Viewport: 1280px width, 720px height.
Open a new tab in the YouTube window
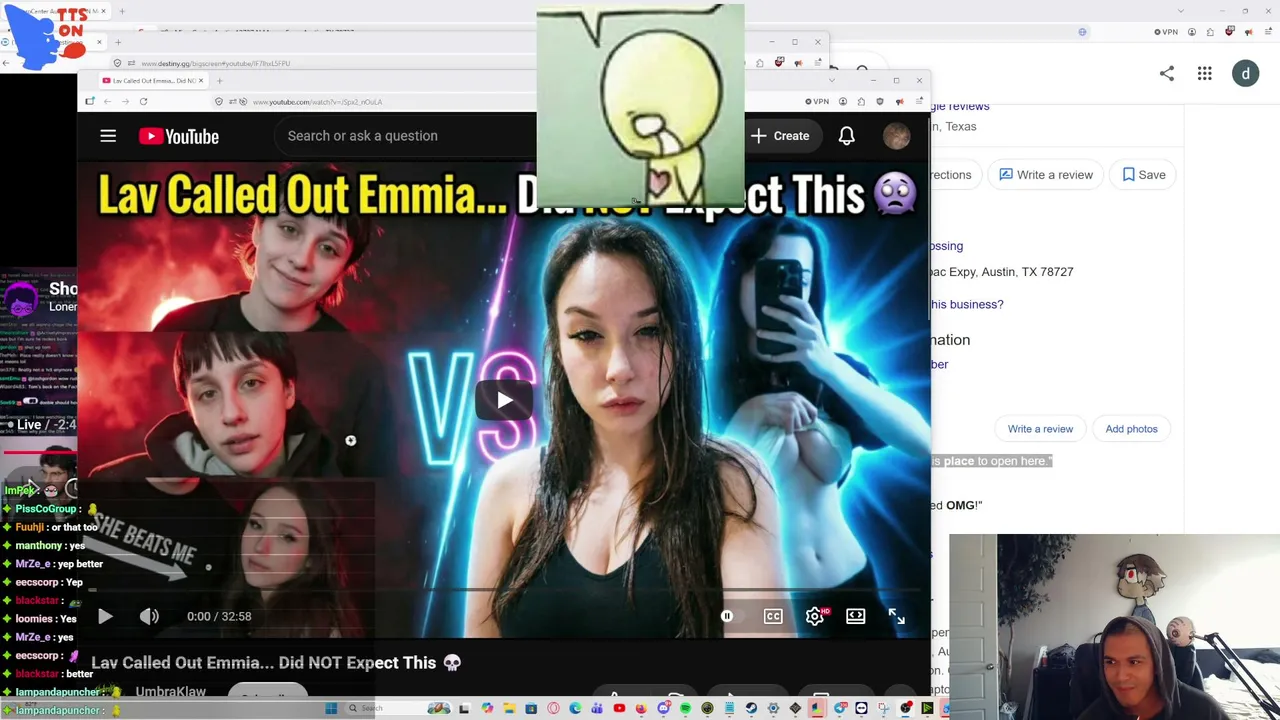tap(220, 80)
